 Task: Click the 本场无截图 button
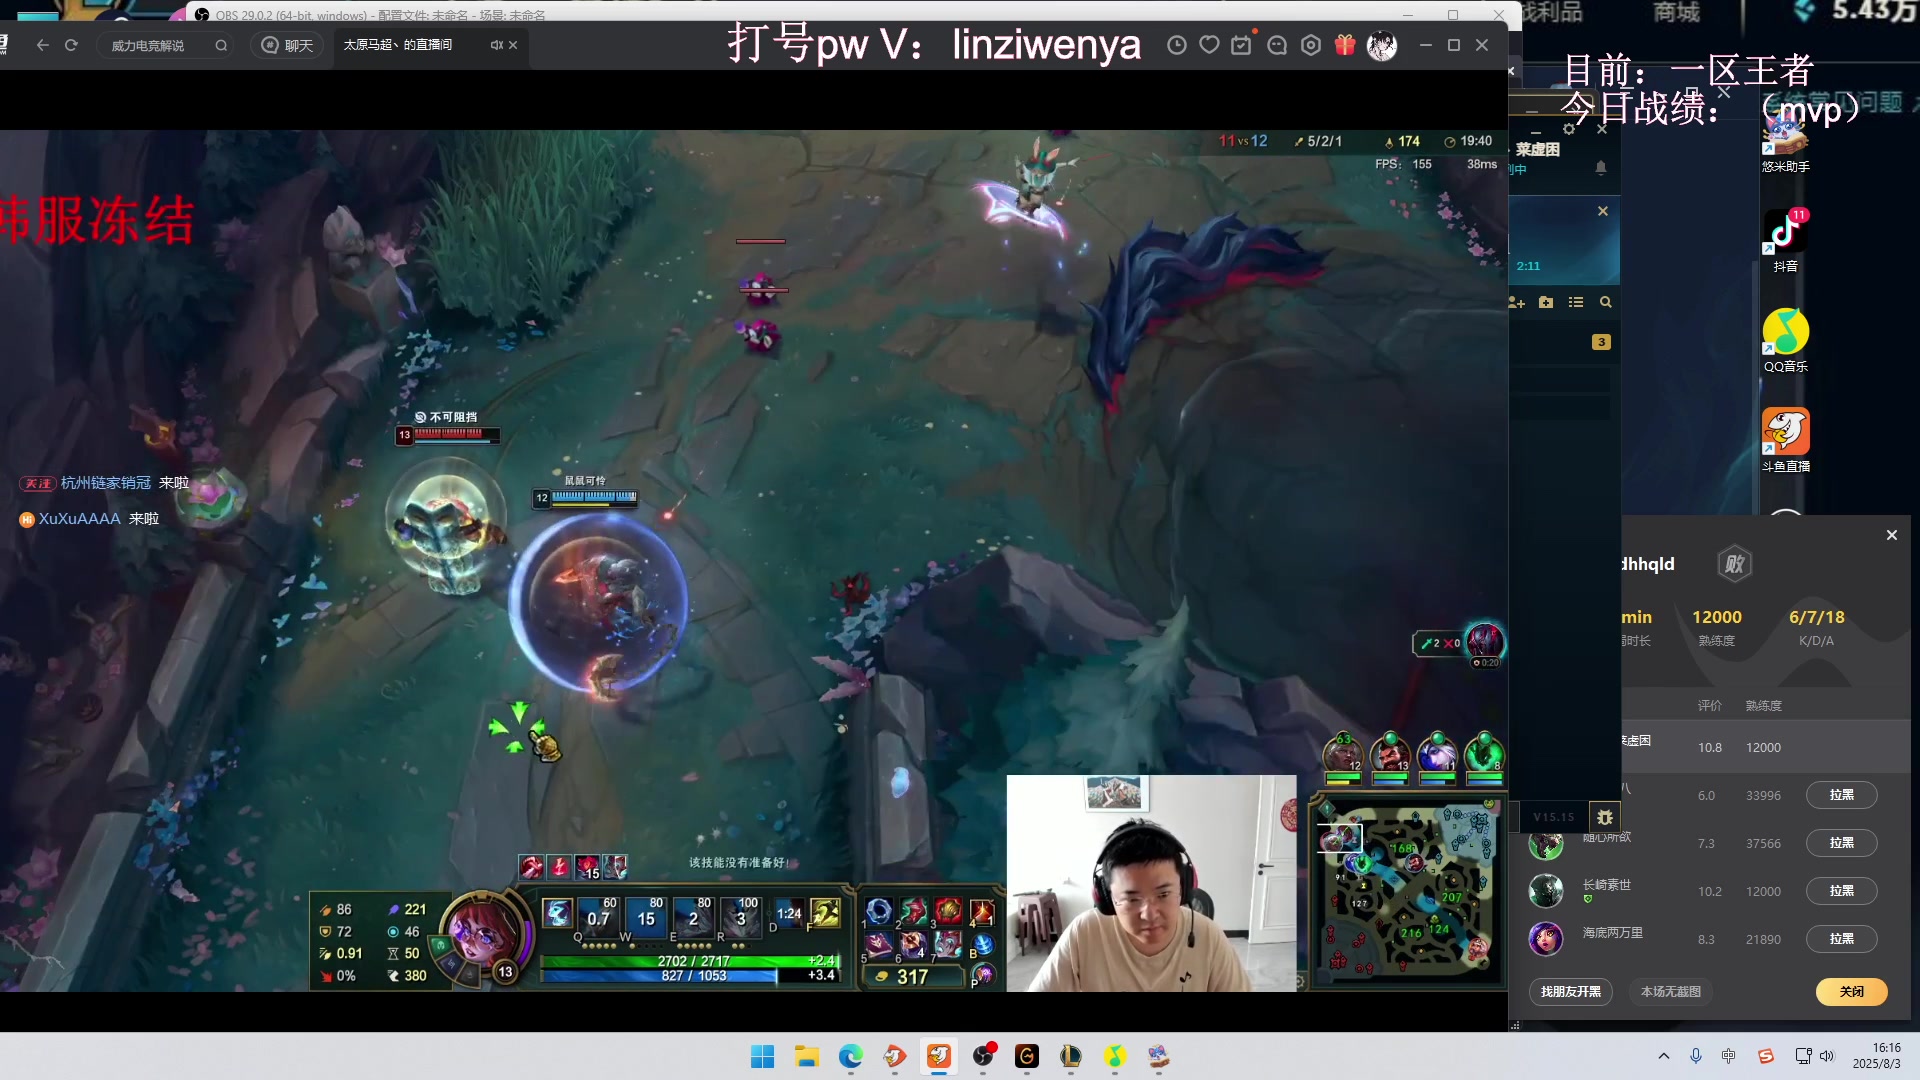tap(1670, 992)
